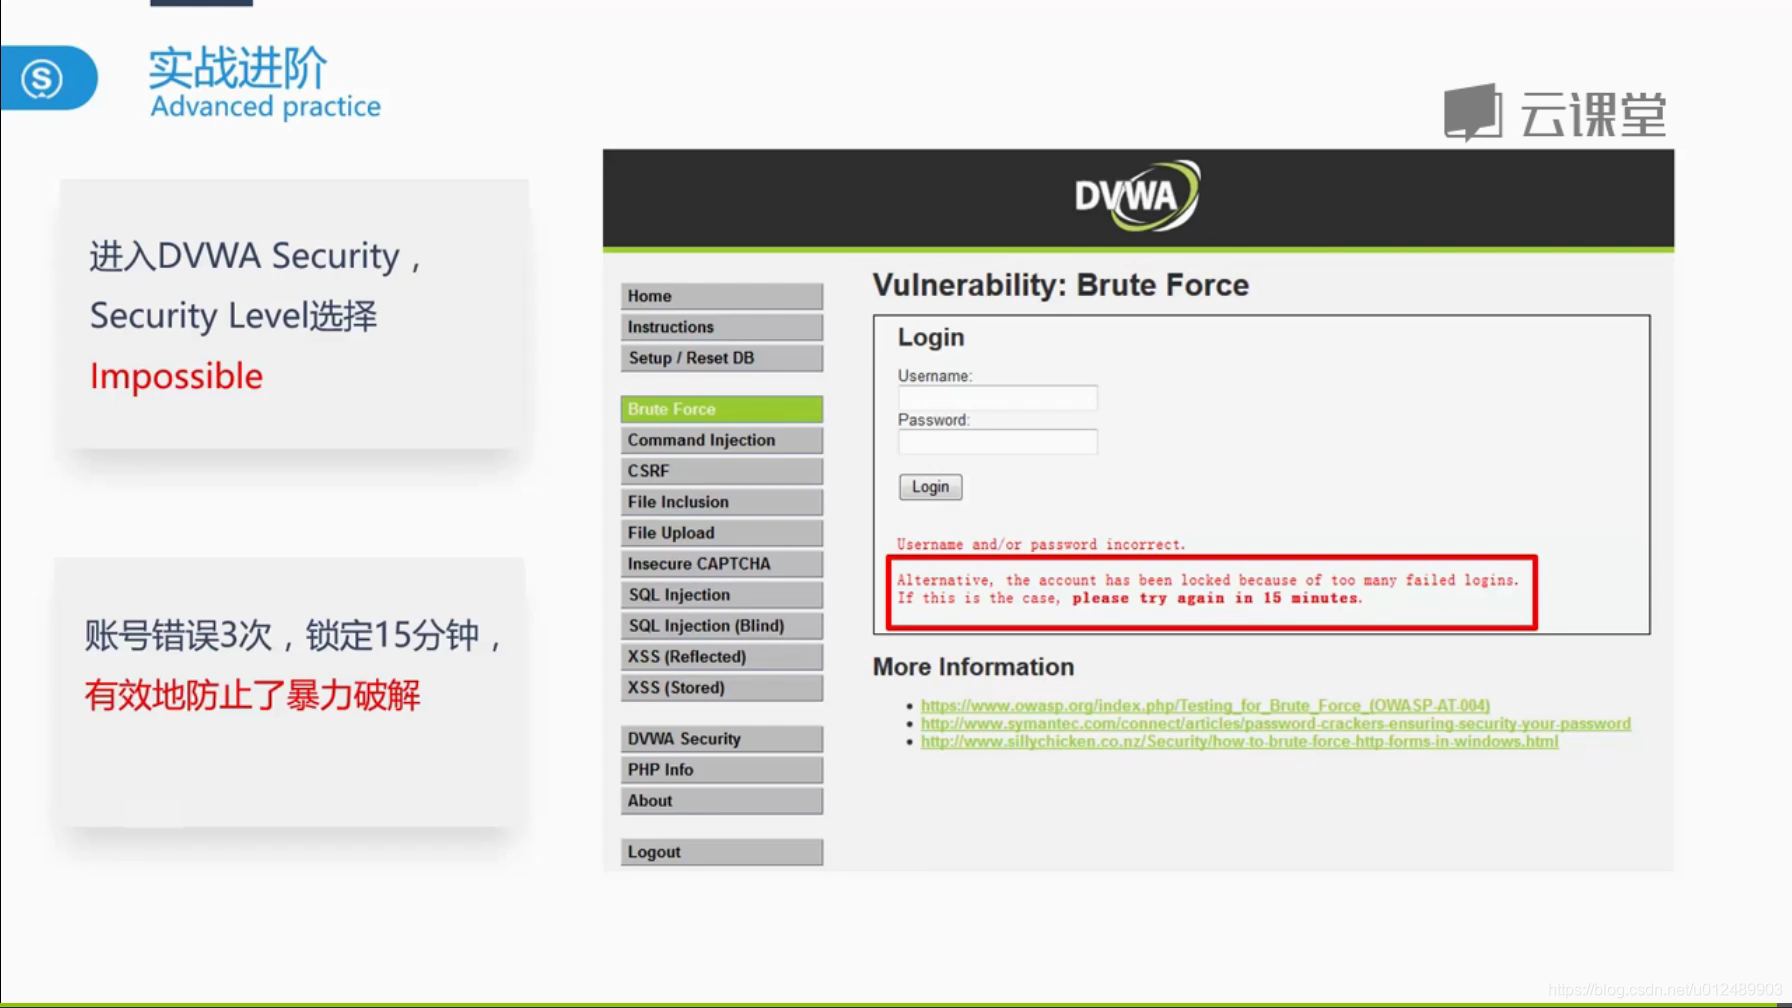The height and width of the screenshot is (1008, 1792).
Task: Focus the Username input field
Action: [x=997, y=398]
